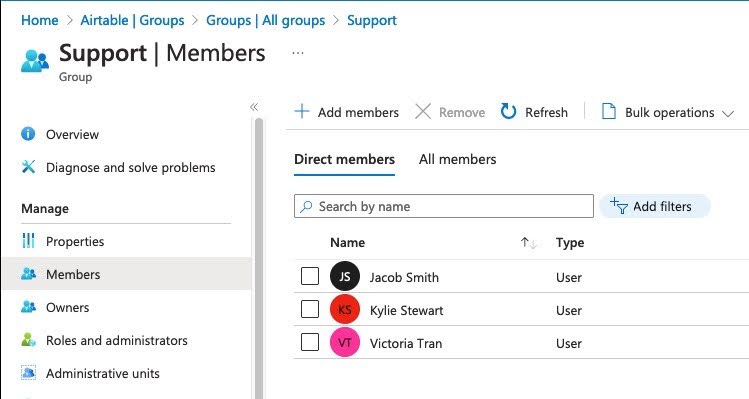This screenshot has height=399, width=749.
Task: Go to Home breadcrumb
Action: [x=40, y=20]
